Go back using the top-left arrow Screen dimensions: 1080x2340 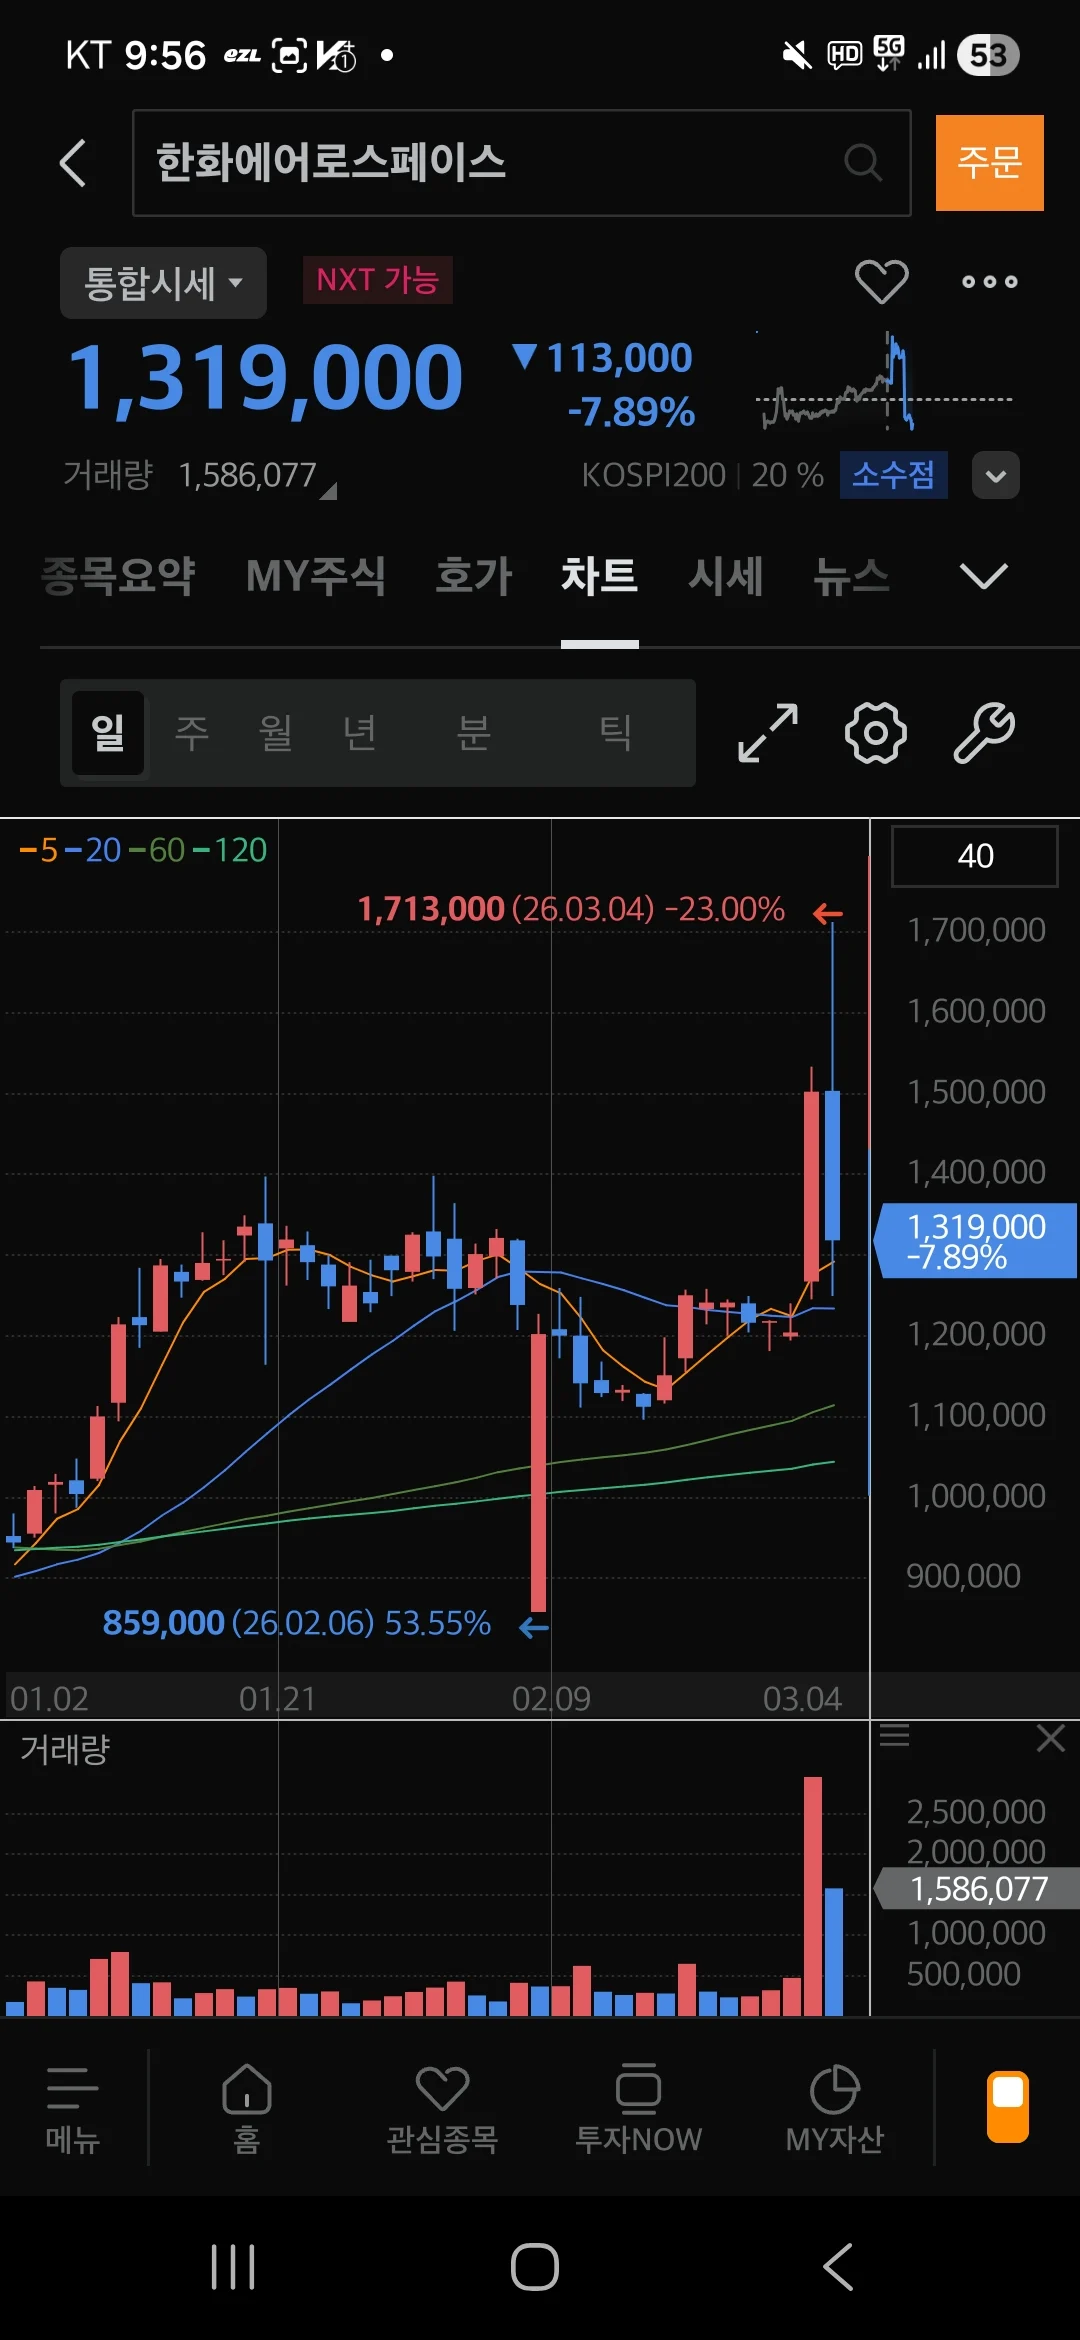pyautogui.click(x=73, y=163)
